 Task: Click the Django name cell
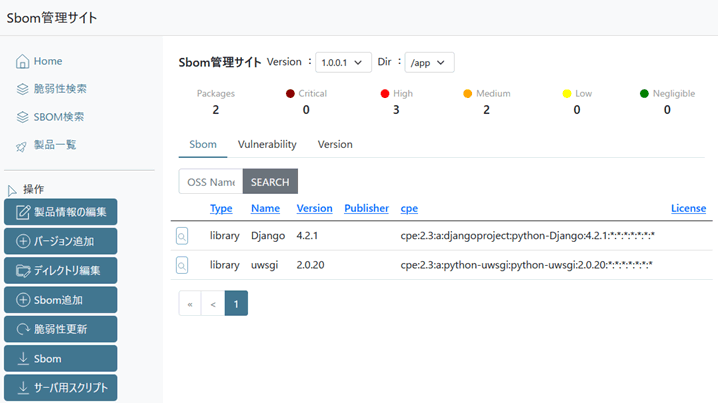click(x=268, y=236)
